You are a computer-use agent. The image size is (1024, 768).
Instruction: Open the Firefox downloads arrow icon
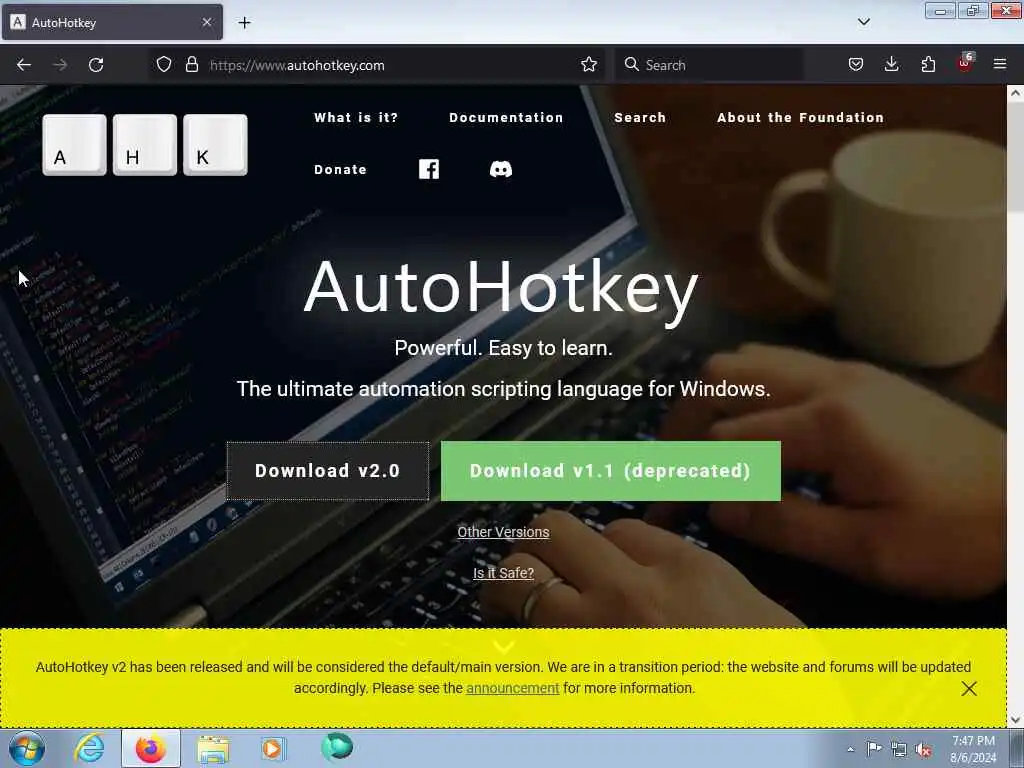(x=891, y=64)
